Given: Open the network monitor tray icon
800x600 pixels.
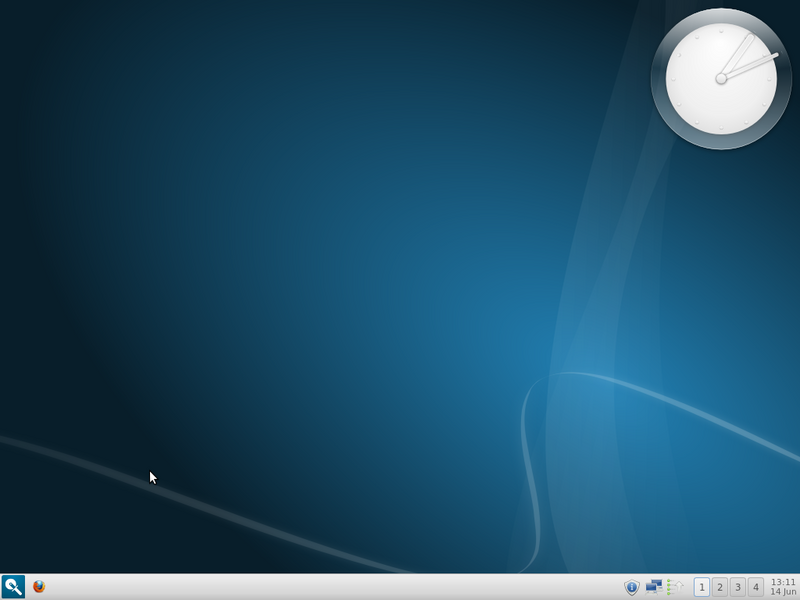Looking at the screenshot, I should (654, 586).
